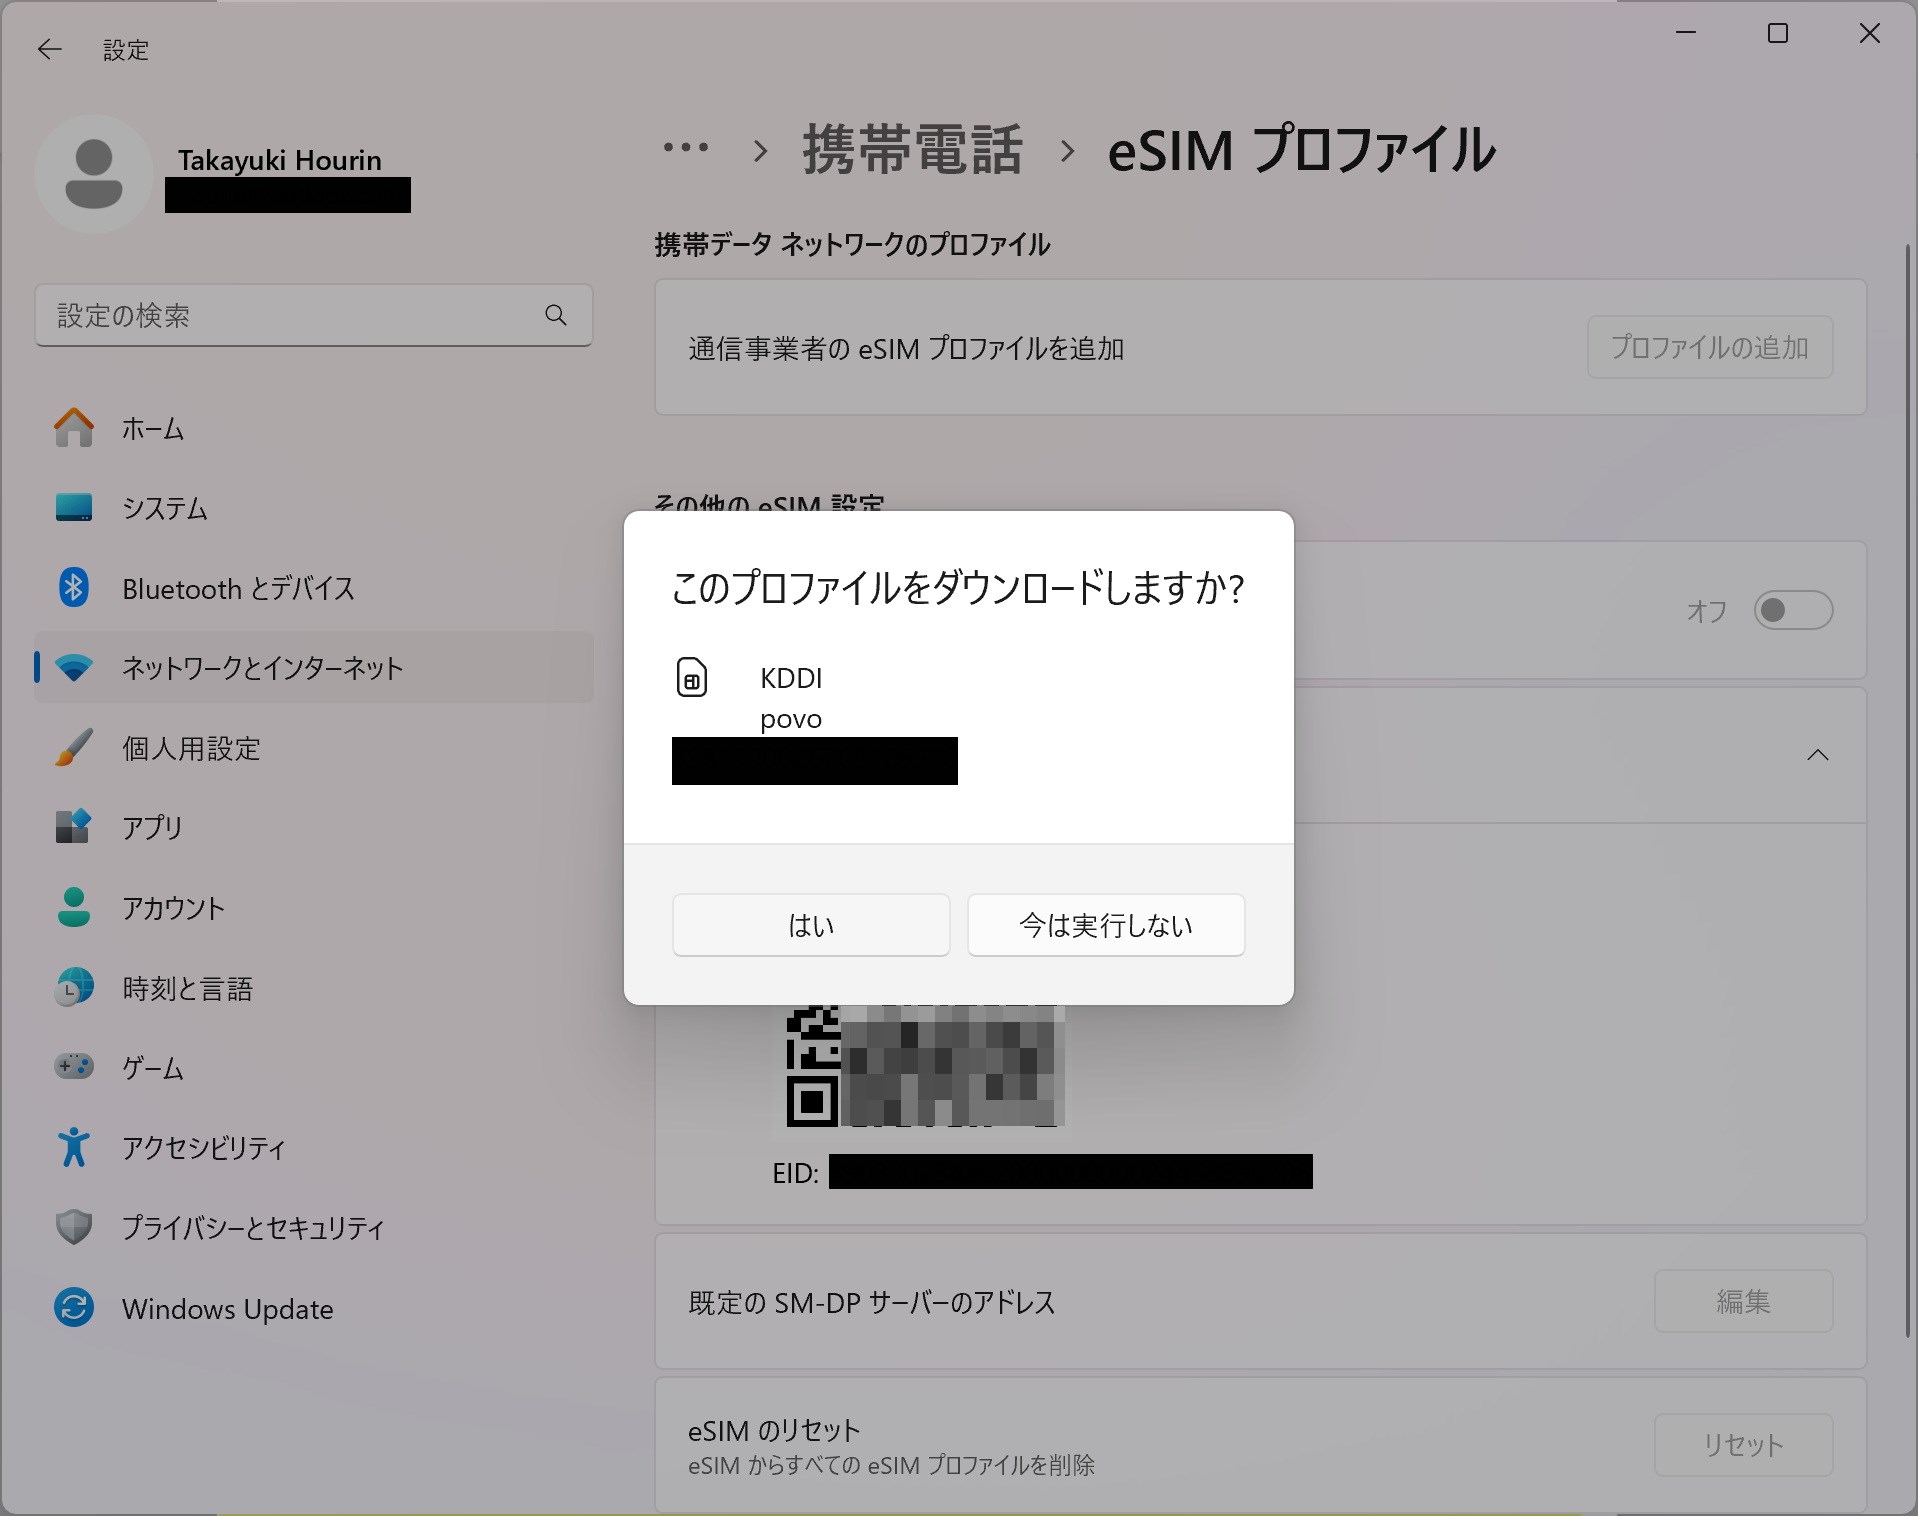The image size is (1918, 1516).
Task: Click プロファイルの追加 button
Action: tap(1710, 347)
